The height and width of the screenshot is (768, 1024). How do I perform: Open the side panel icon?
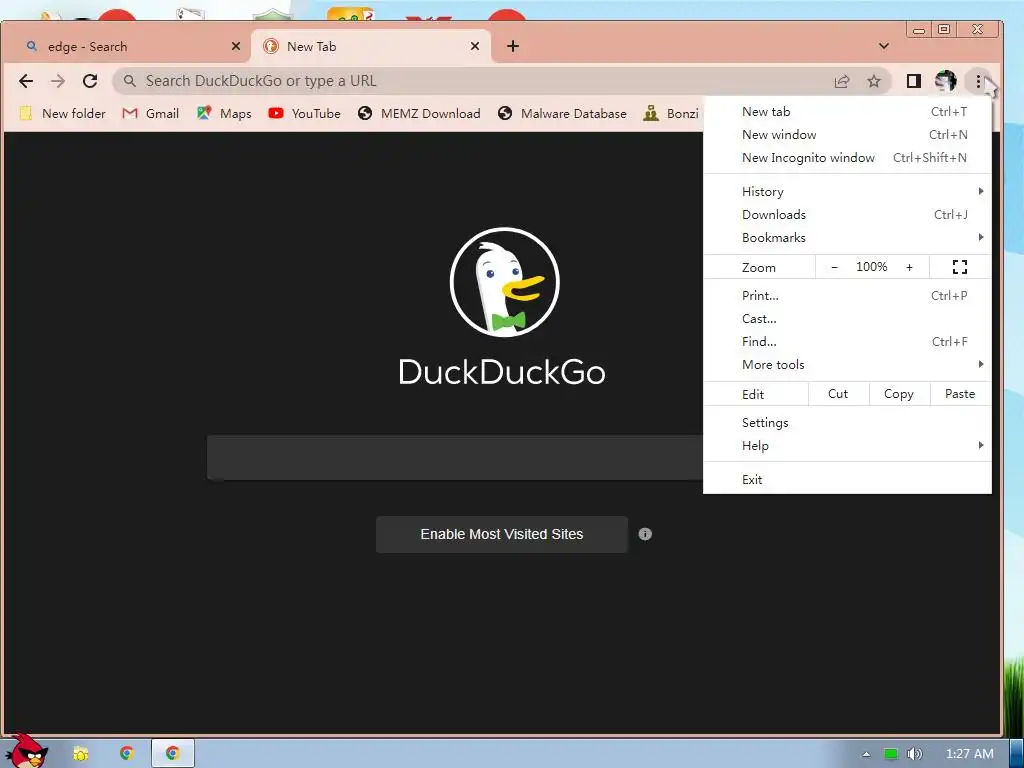click(914, 81)
